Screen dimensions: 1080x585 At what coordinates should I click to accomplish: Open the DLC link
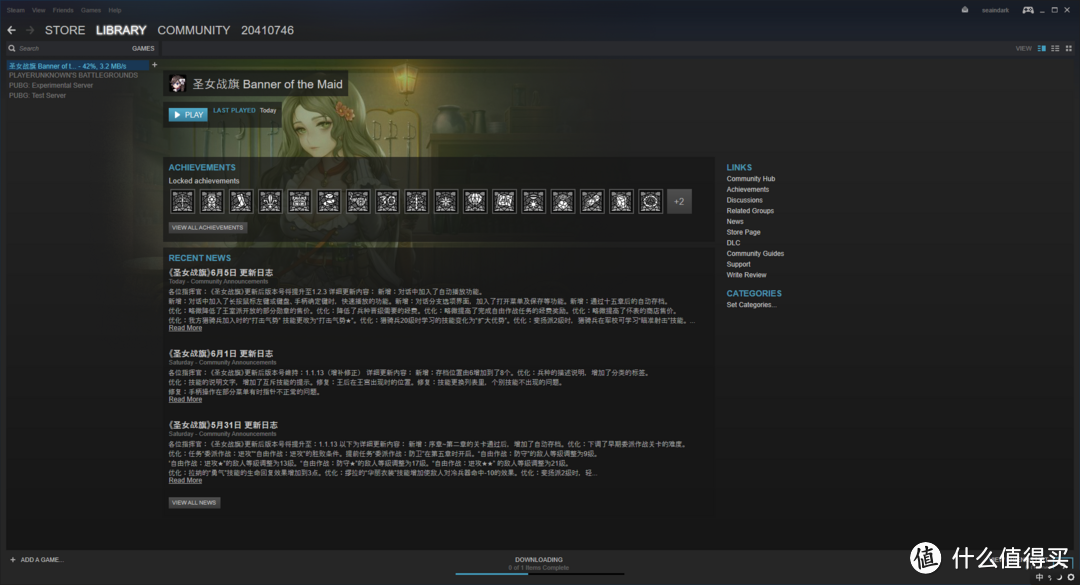[x=734, y=243]
